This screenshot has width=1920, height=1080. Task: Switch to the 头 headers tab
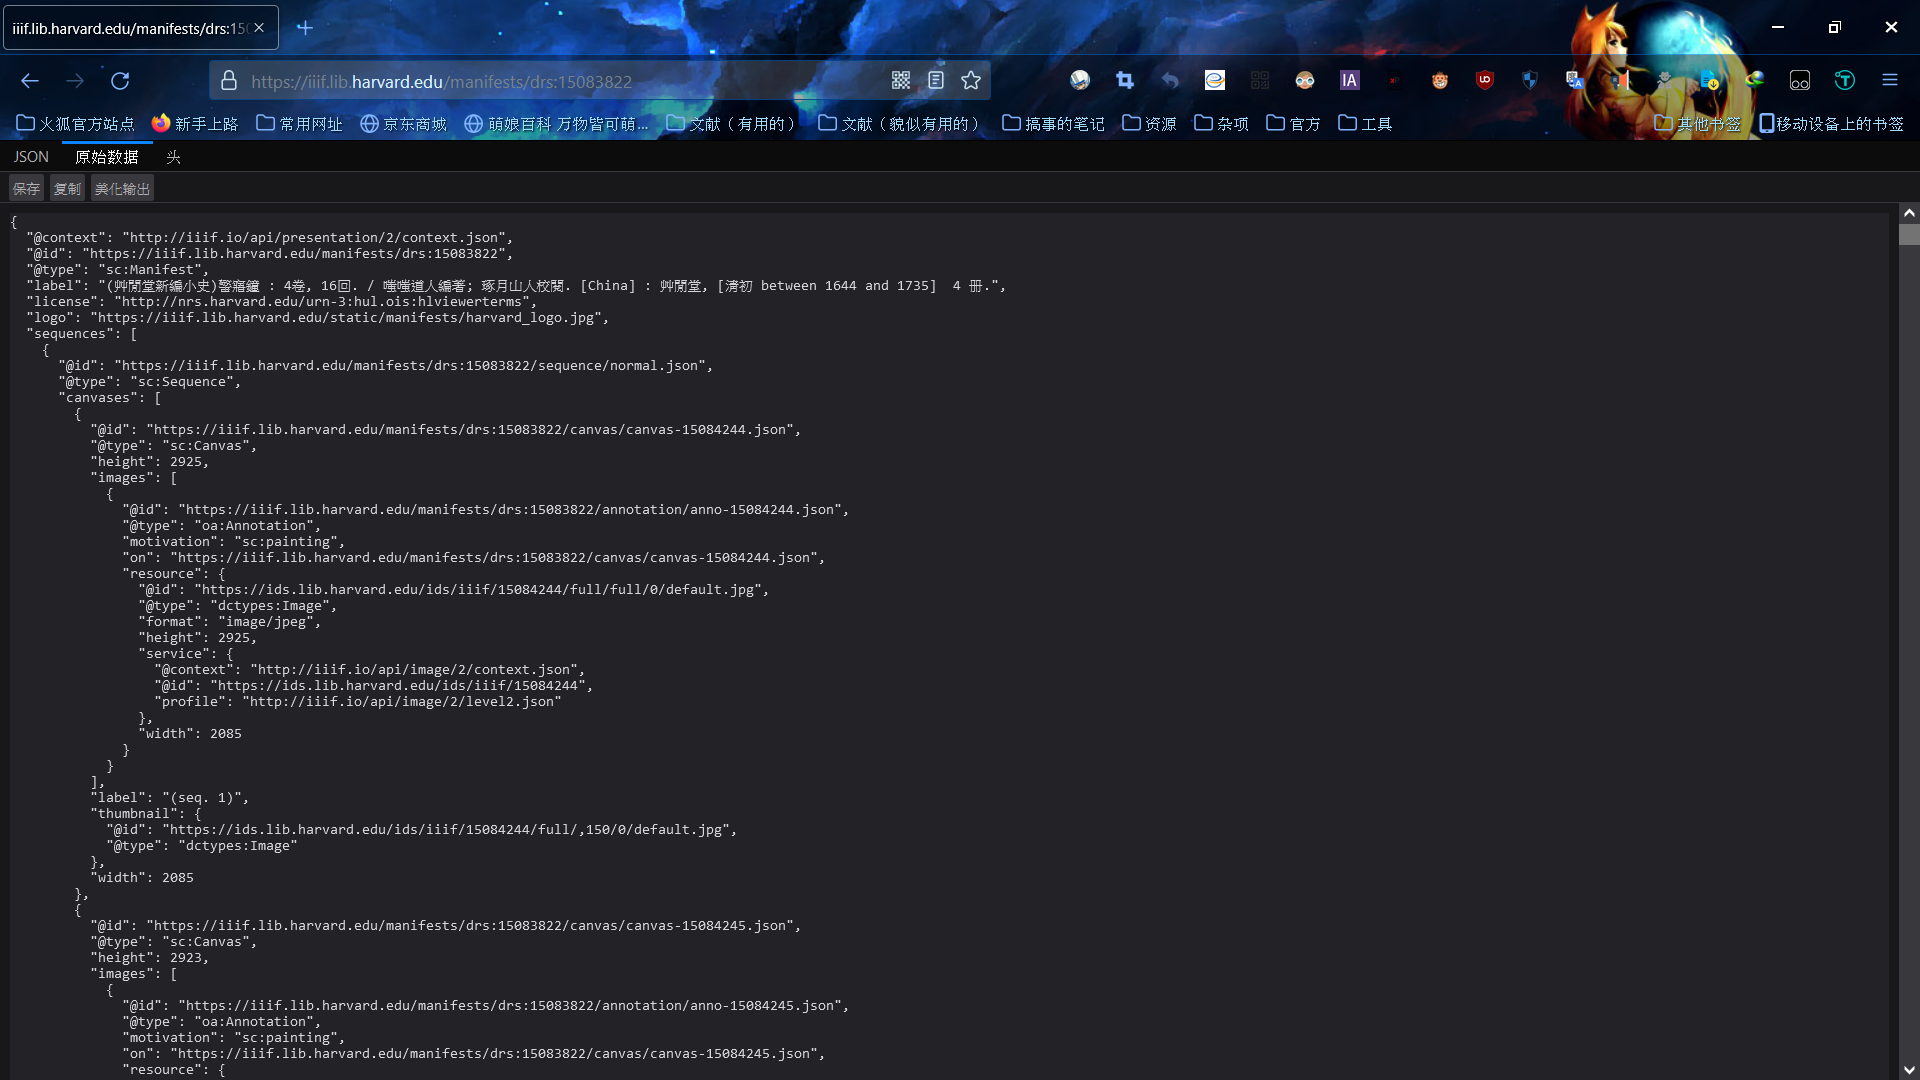pos(173,157)
